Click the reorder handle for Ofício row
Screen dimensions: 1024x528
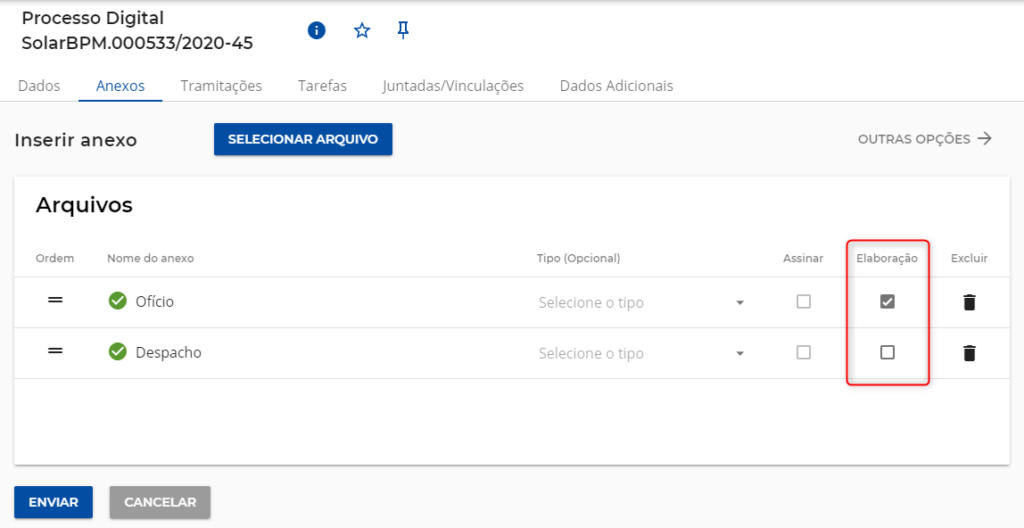point(56,301)
